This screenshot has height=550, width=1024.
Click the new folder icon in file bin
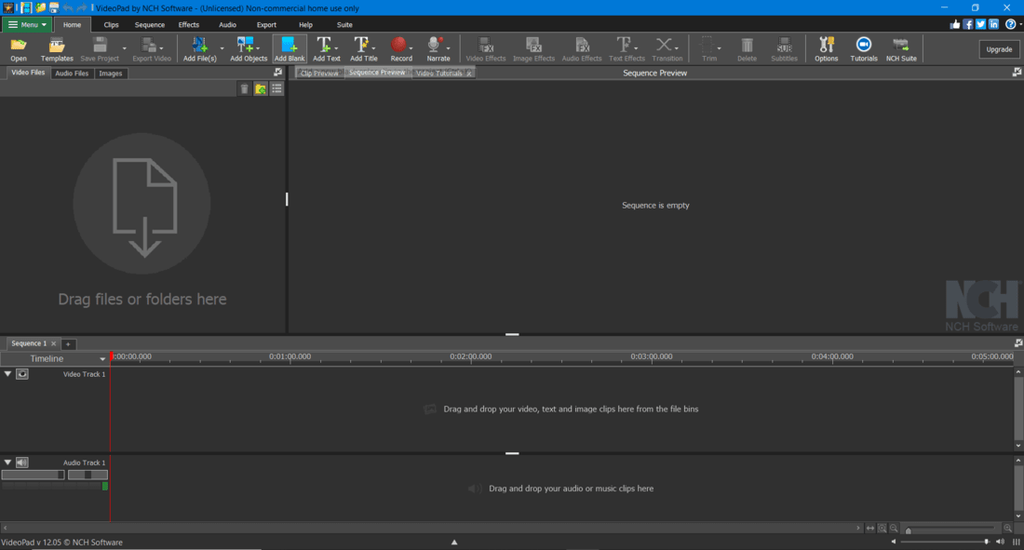(x=261, y=89)
